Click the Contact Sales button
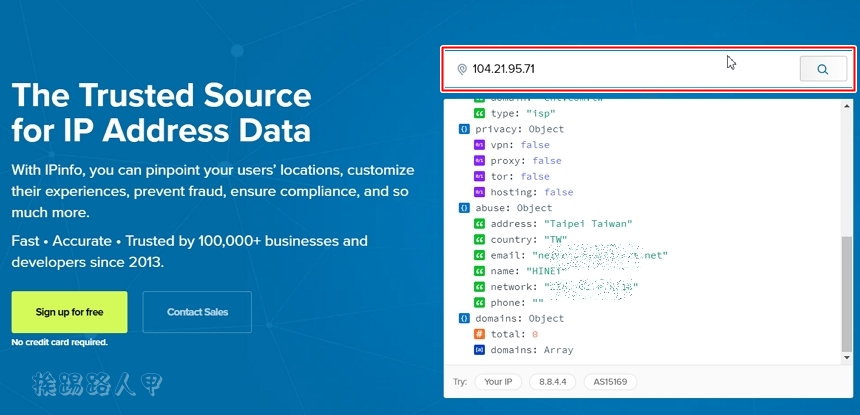 tap(197, 312)
